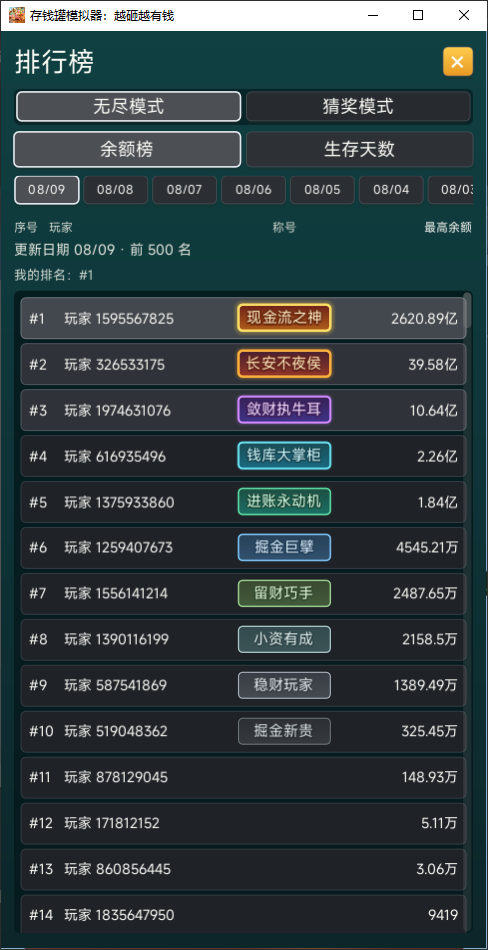Click the balance 325.45万

click(430, 732)
